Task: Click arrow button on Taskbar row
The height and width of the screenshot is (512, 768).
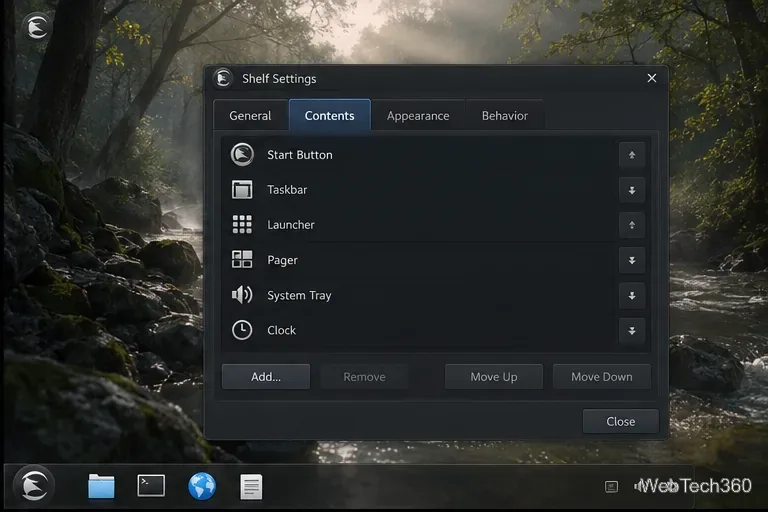Action: click(x=632, y=190)
